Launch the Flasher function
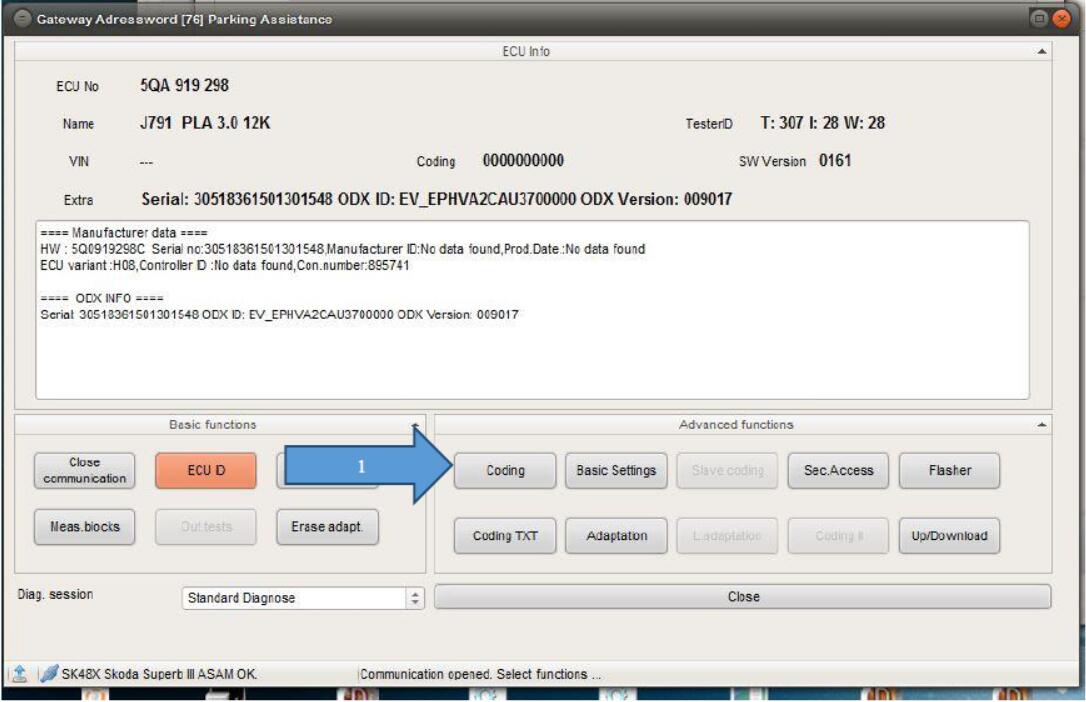 tap(950, 471)
